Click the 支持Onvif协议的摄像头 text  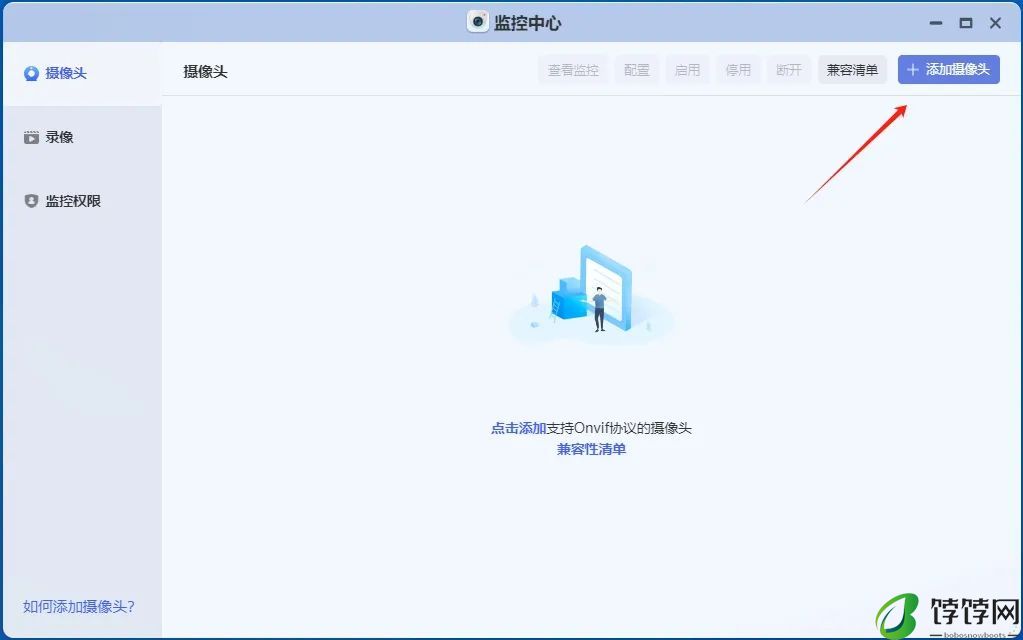619,429
